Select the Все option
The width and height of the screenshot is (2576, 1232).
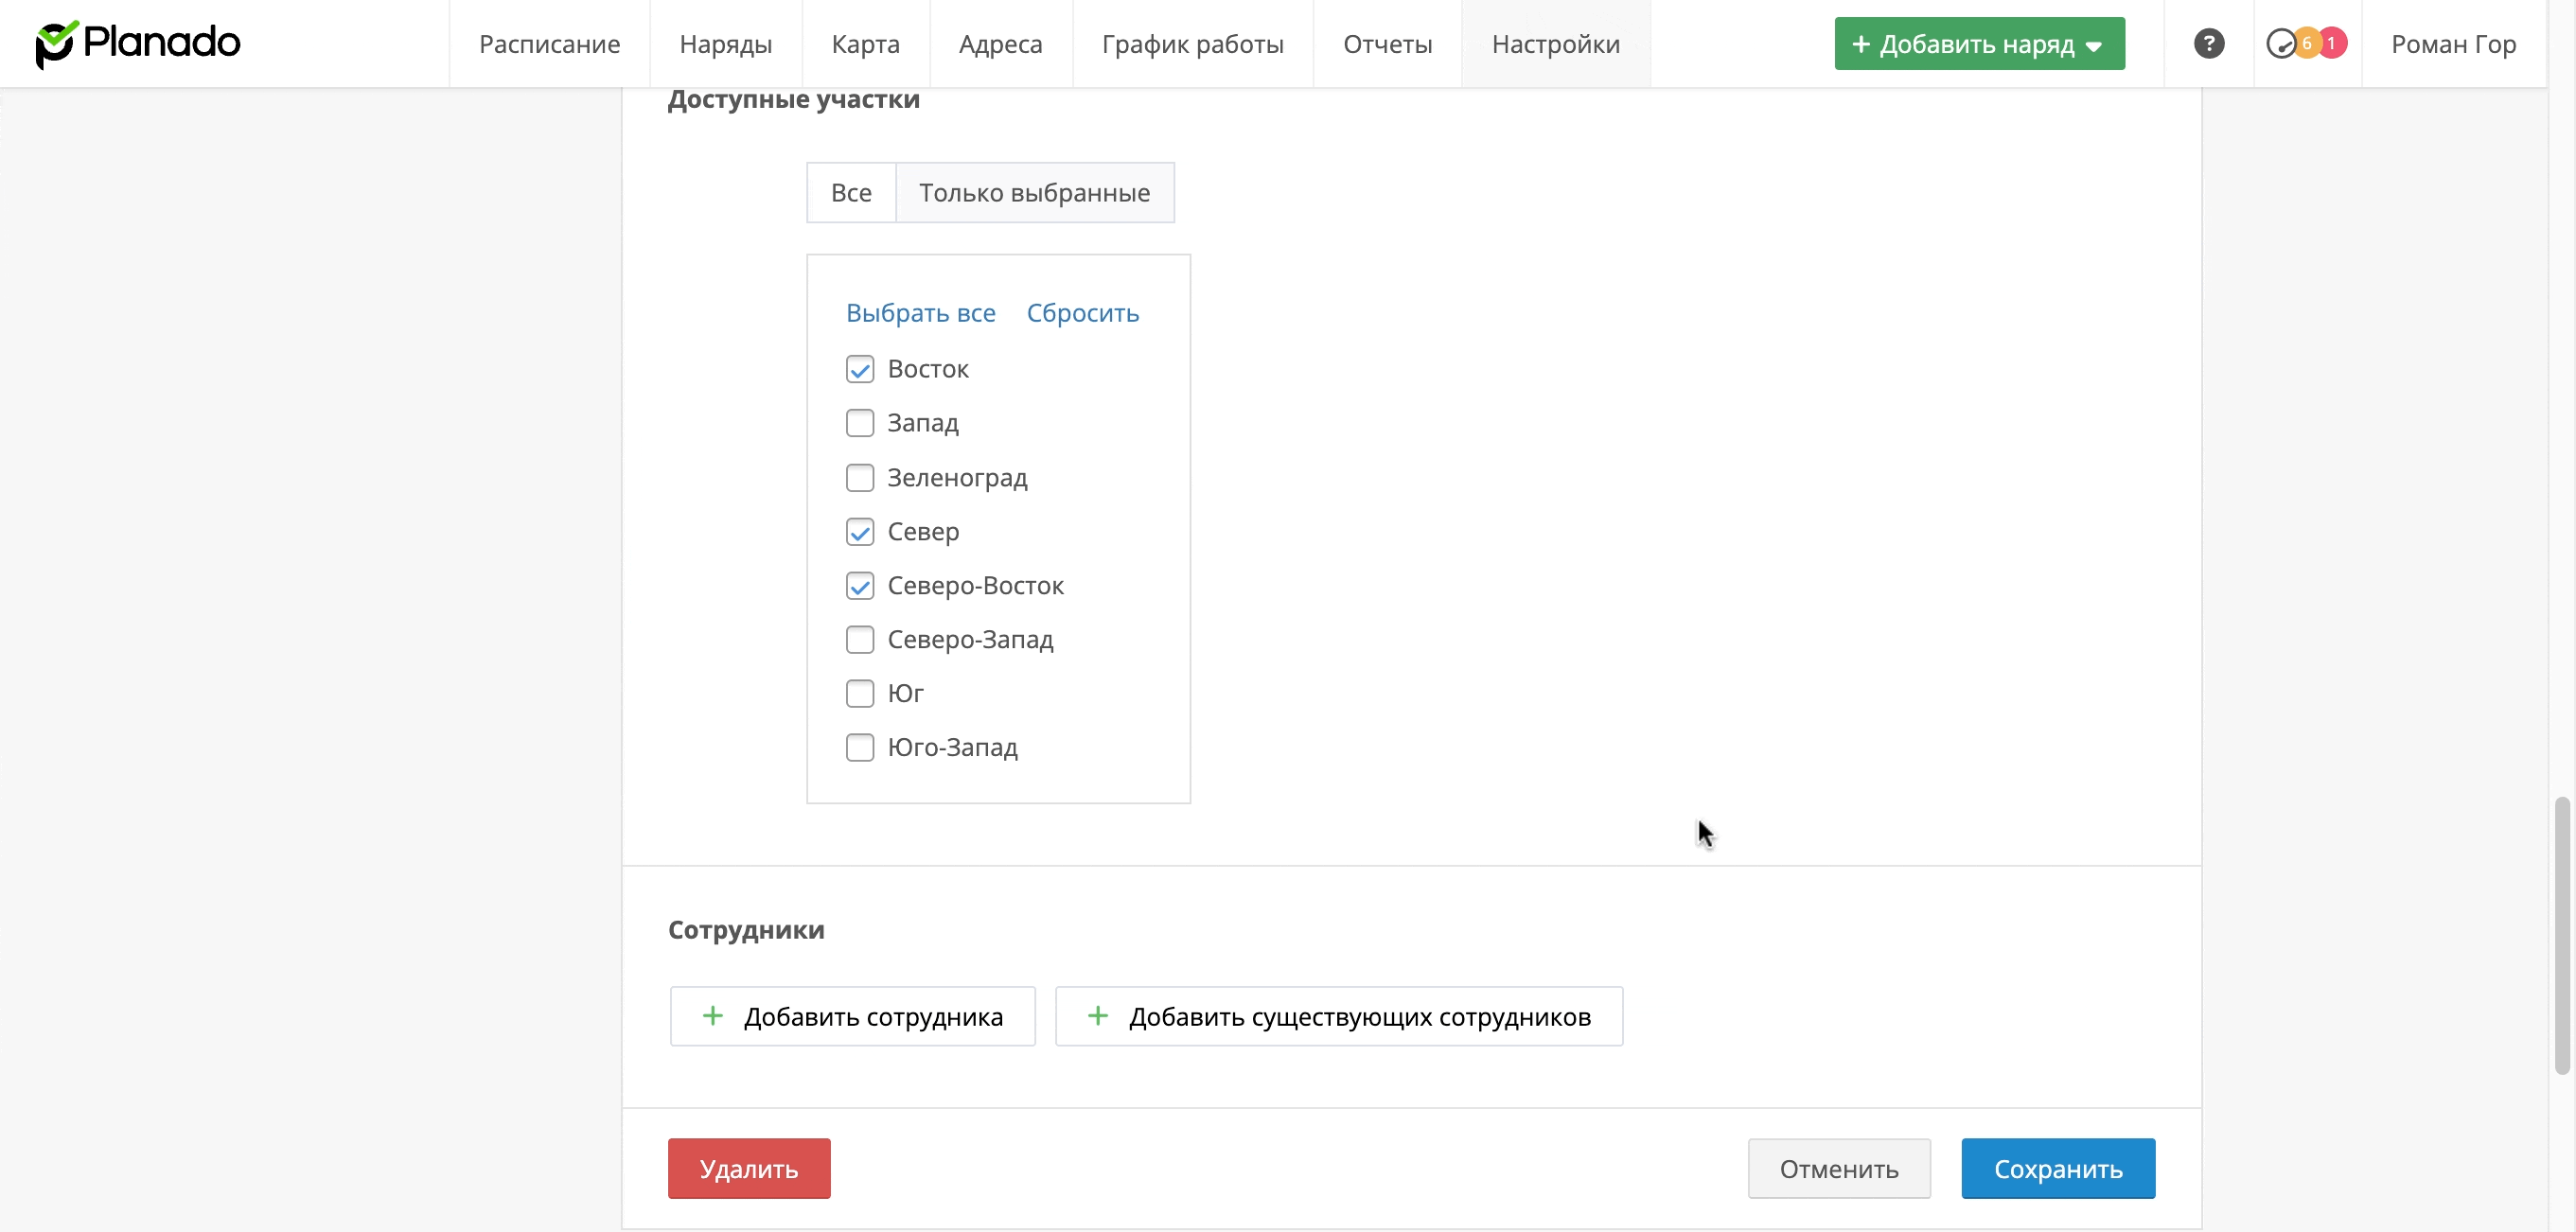tap(851, 192)
